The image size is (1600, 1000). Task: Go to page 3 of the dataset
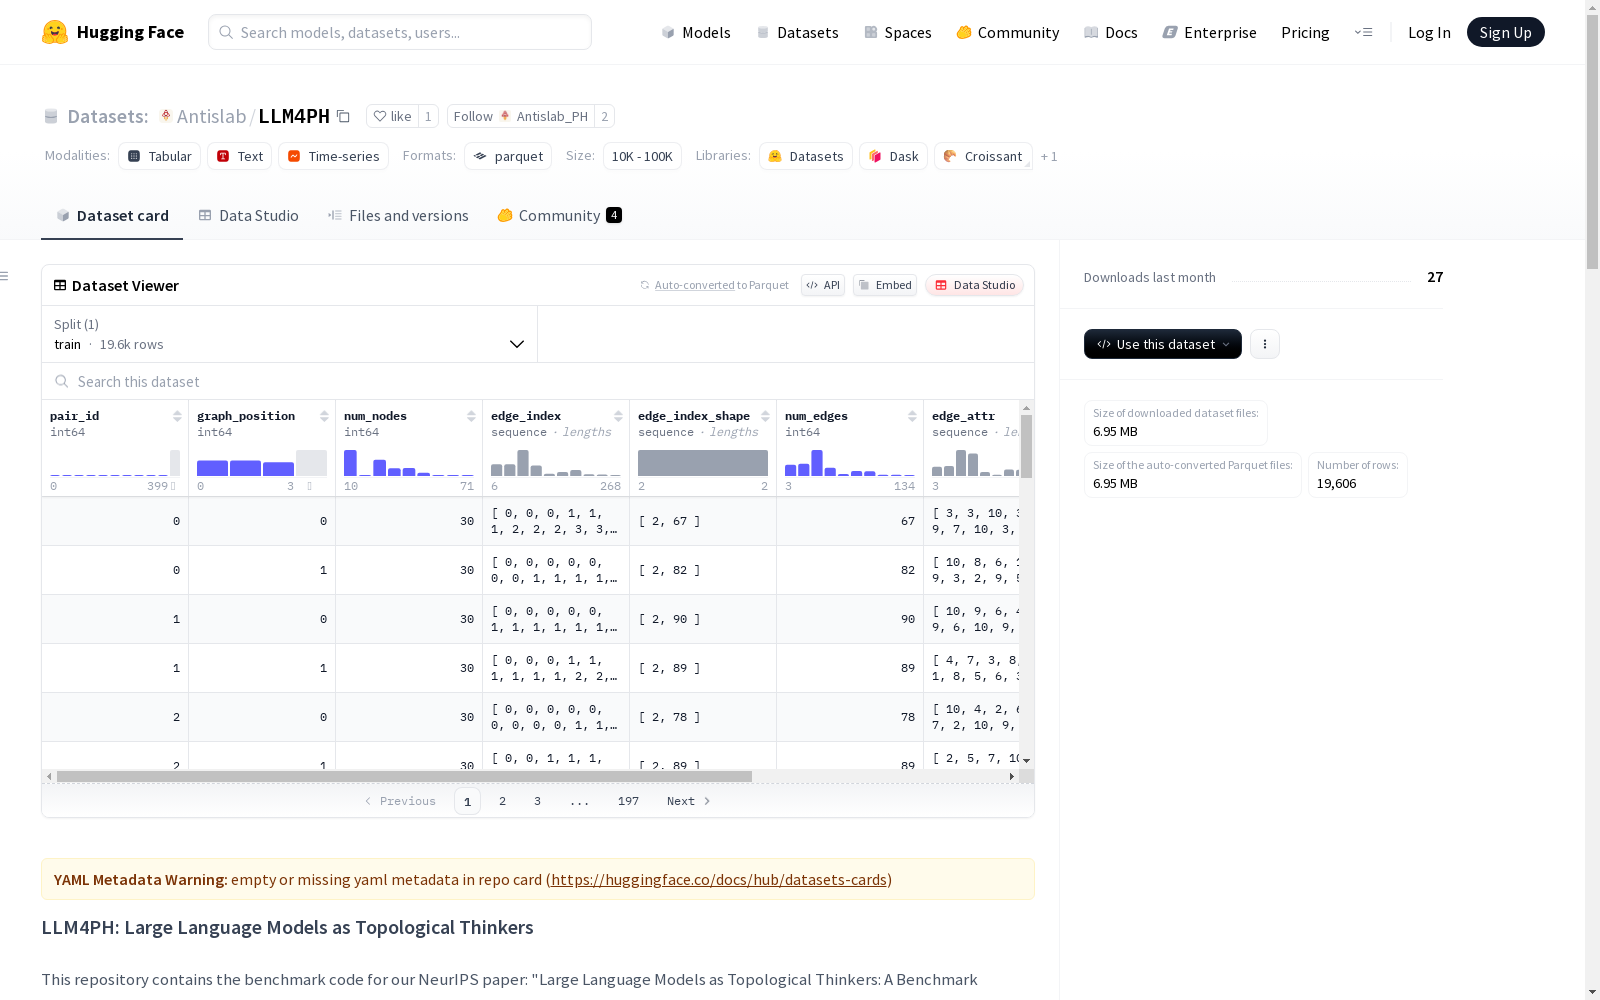(x=537, y=801)
